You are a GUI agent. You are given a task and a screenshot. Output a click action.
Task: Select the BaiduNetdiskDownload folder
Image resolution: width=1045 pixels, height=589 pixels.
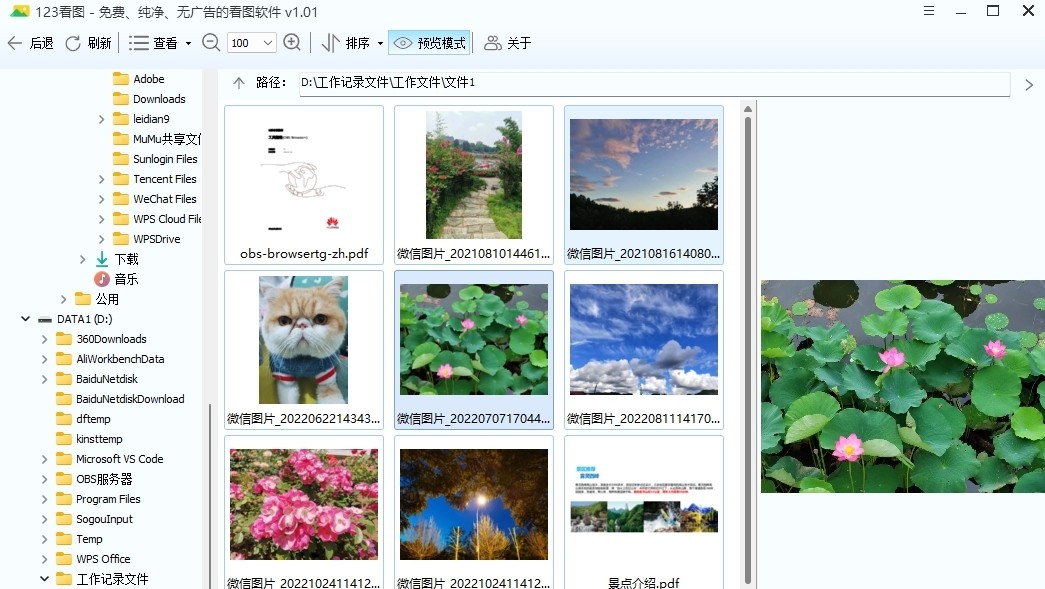[120, 398]
